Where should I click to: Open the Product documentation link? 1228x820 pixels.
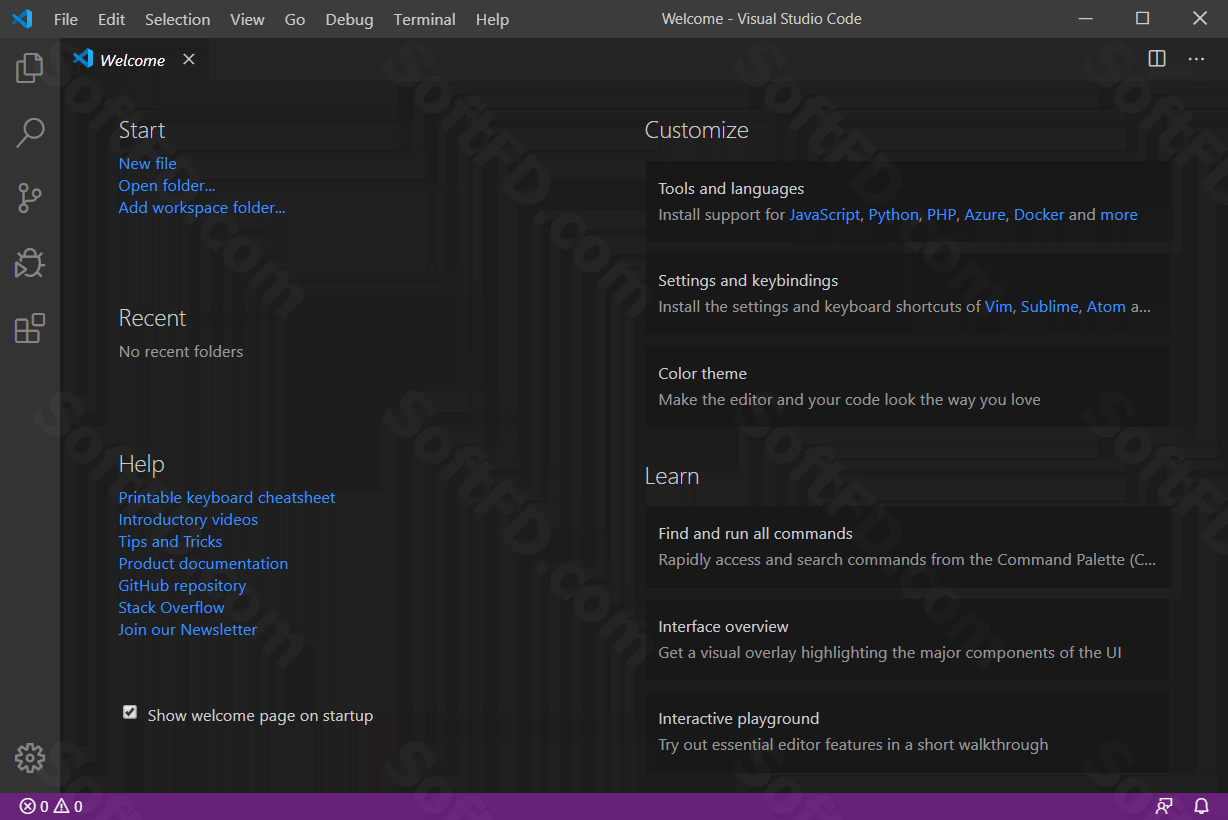click(x=203, y=564)
